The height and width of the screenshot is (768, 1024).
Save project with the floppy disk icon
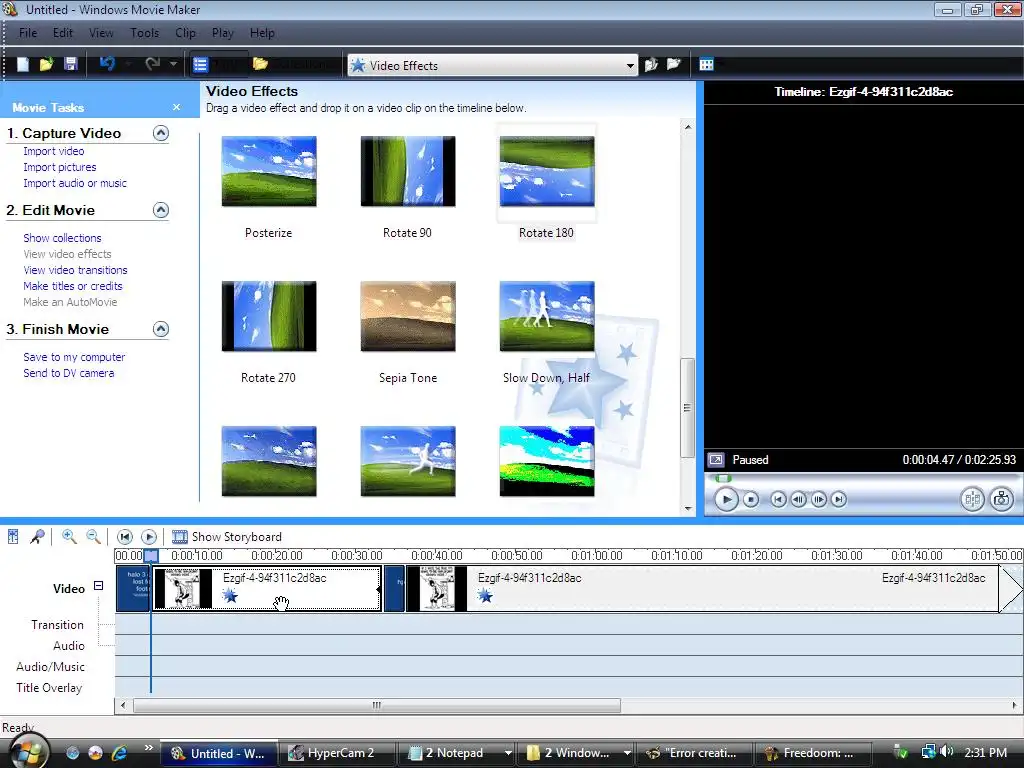tap(71, 64)
